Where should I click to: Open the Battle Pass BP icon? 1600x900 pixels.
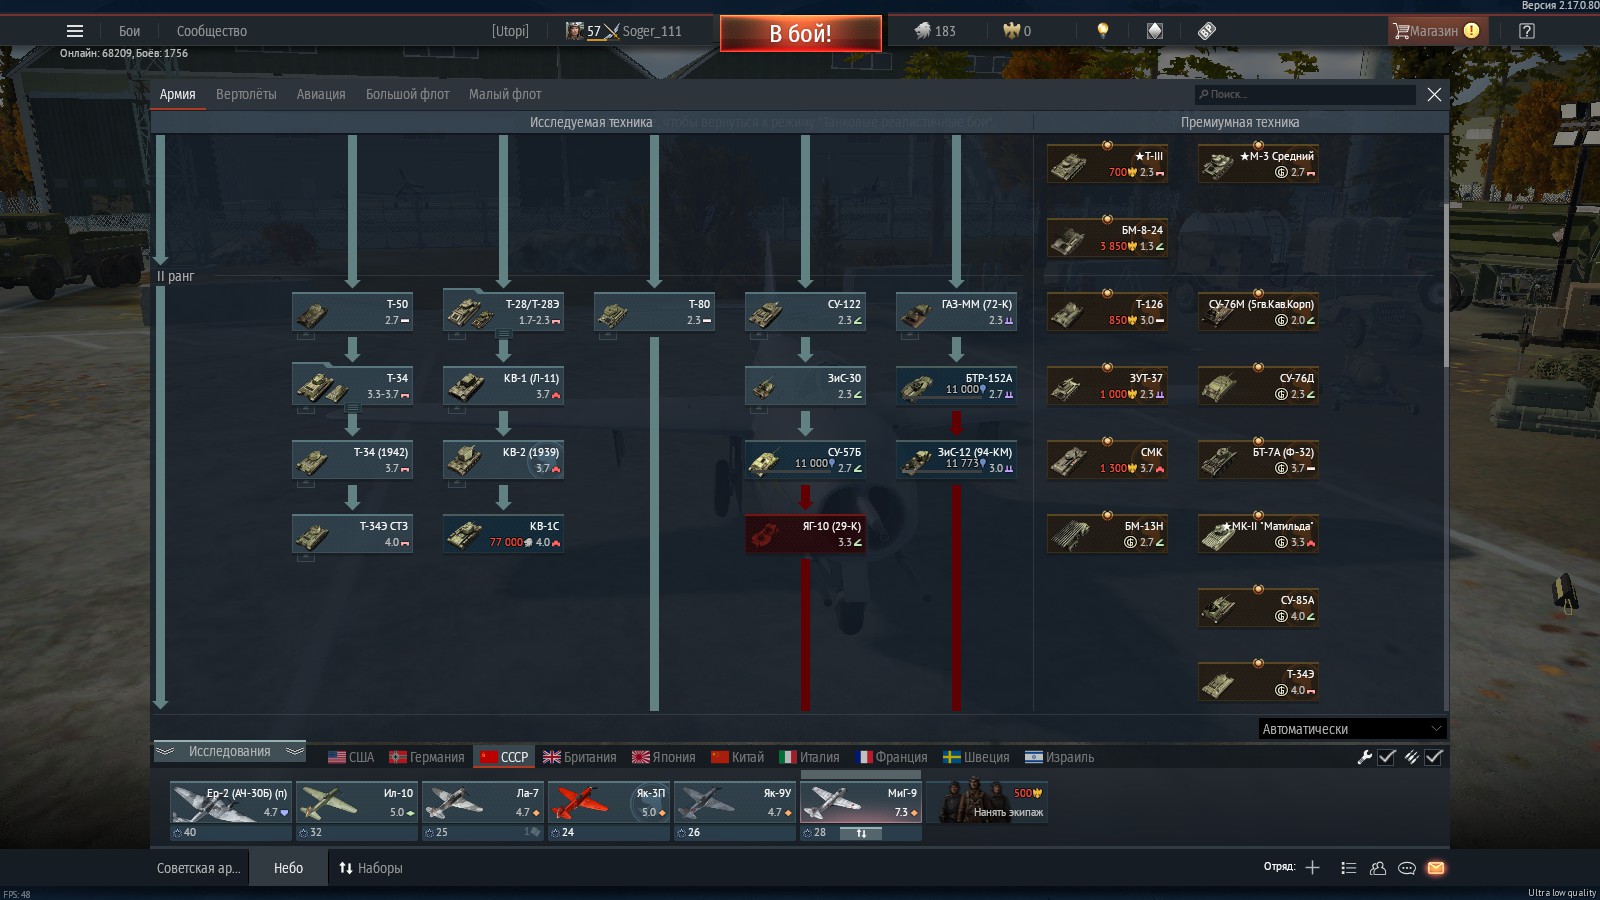click(1207, 31)
